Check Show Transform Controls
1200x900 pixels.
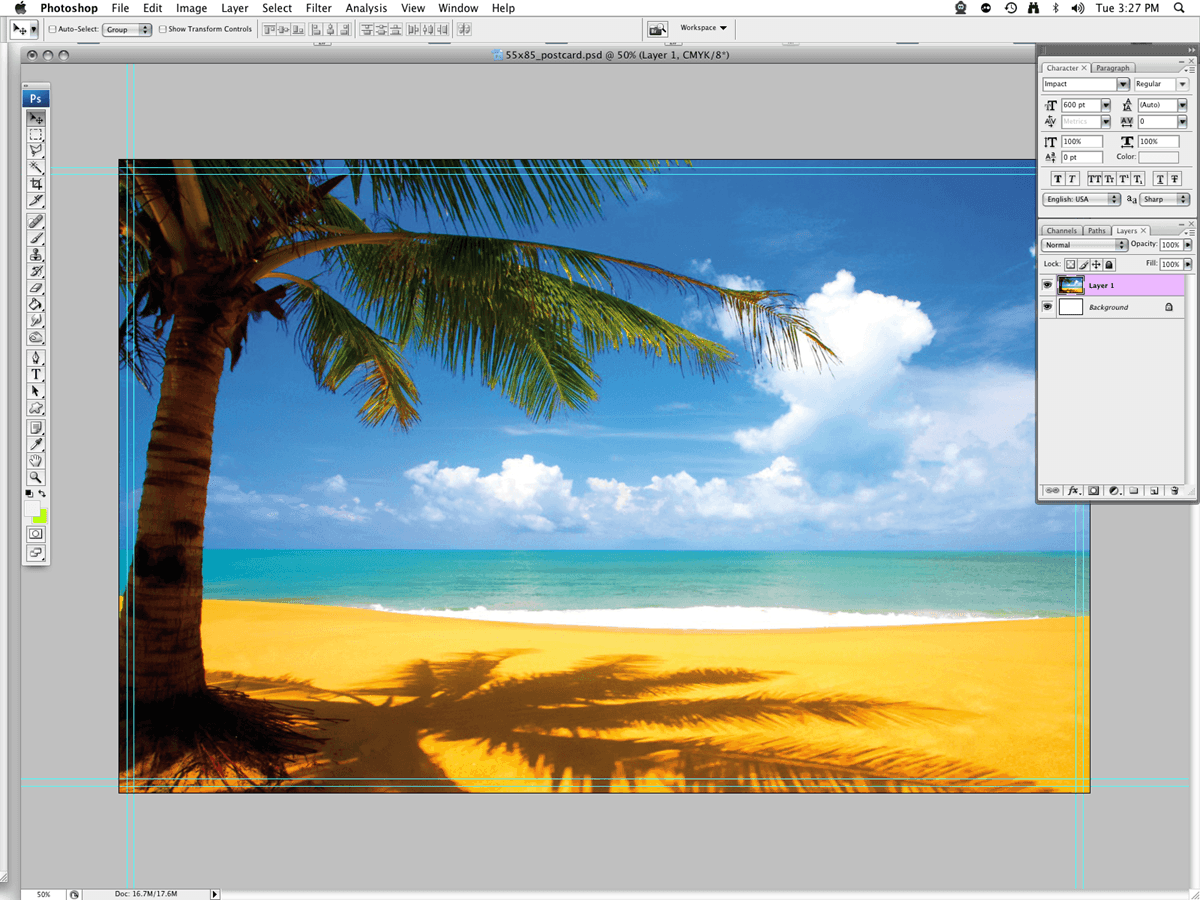(163, 29)
